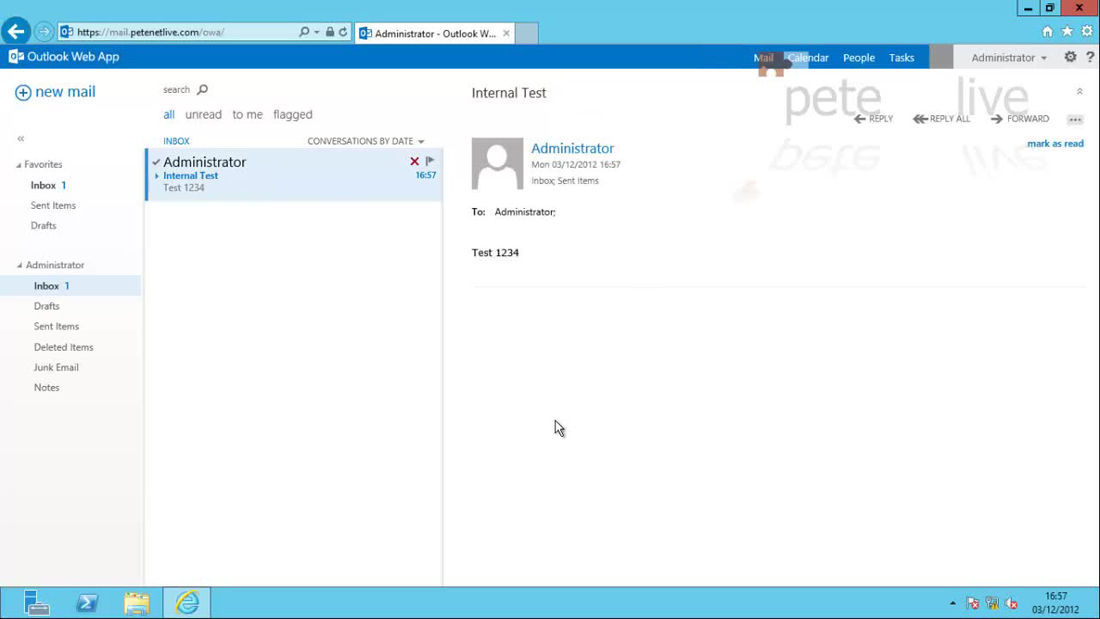This screenshot has width=1100, height=619.
Task: Open browser Favorites star icon
Action: click(x=1067, y=32)
